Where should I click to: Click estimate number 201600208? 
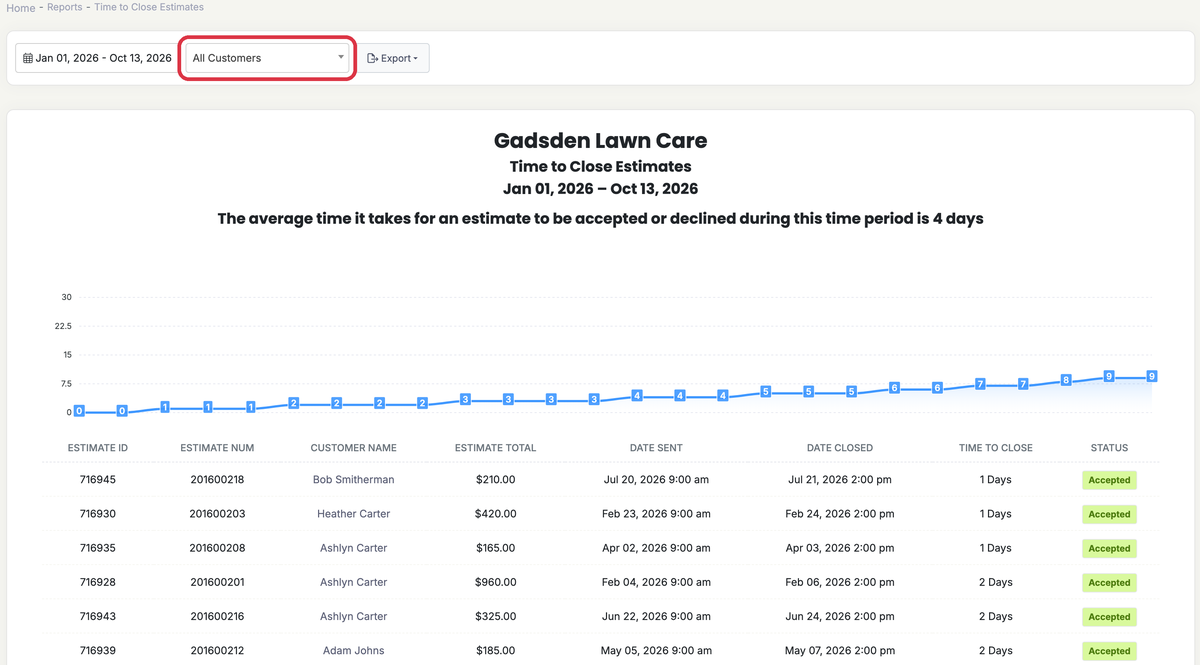217,548
